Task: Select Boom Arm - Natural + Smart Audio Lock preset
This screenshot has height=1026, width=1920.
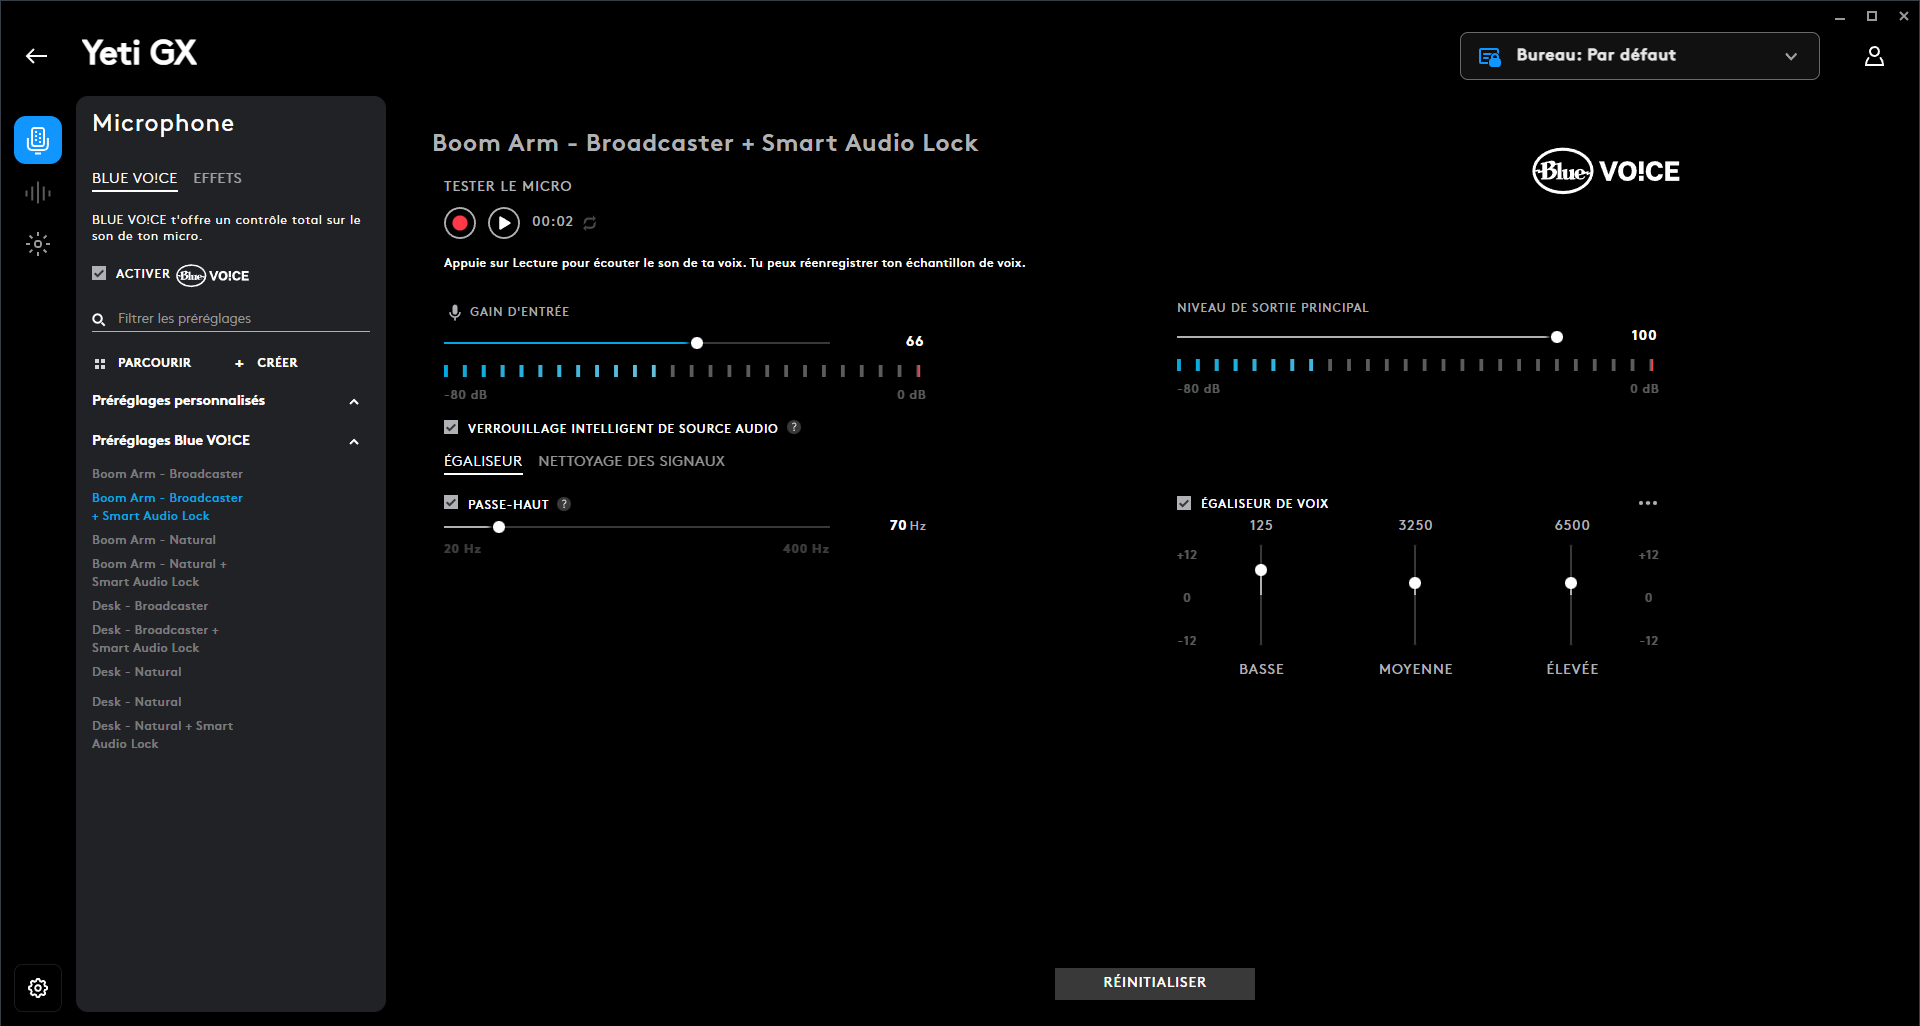Action: (x=159, y=573)
